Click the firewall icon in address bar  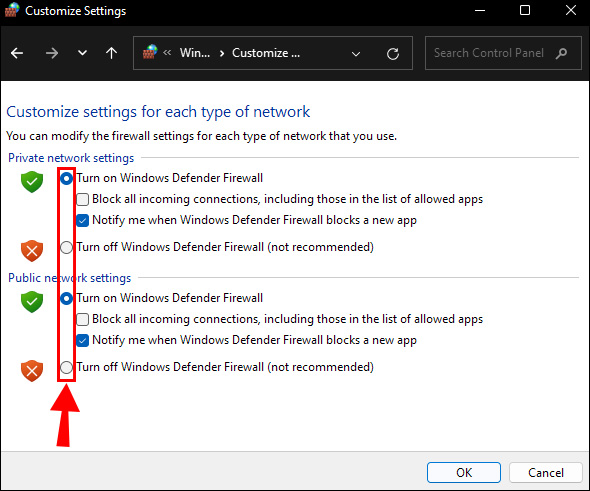(150, 52)
